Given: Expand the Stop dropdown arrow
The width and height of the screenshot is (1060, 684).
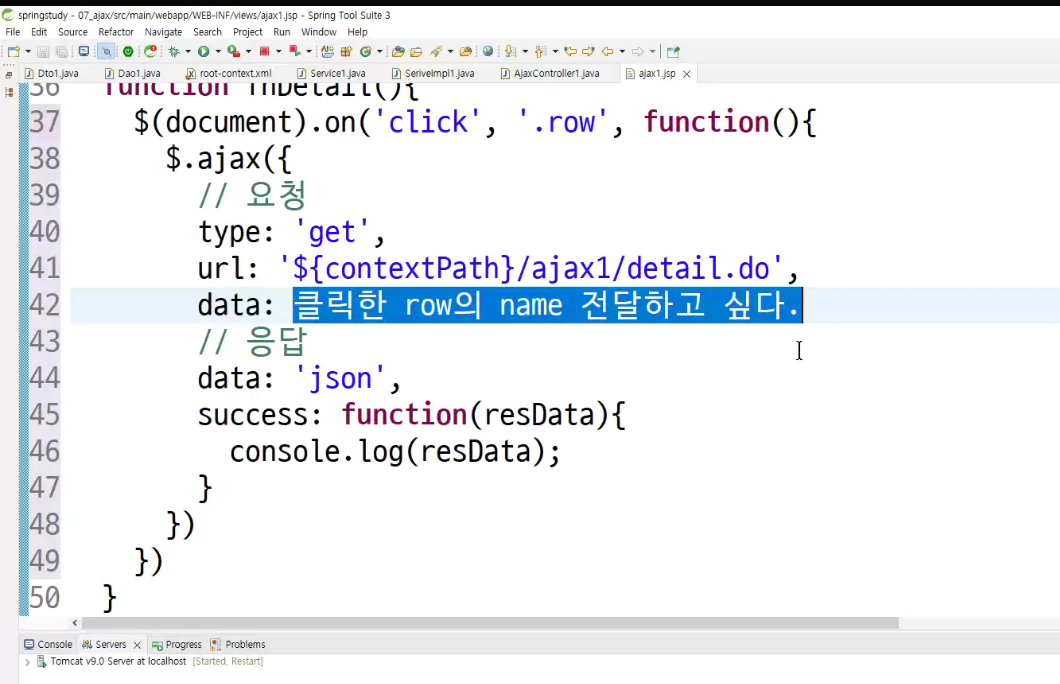Looking at the screenshot, I should [279, 51].
